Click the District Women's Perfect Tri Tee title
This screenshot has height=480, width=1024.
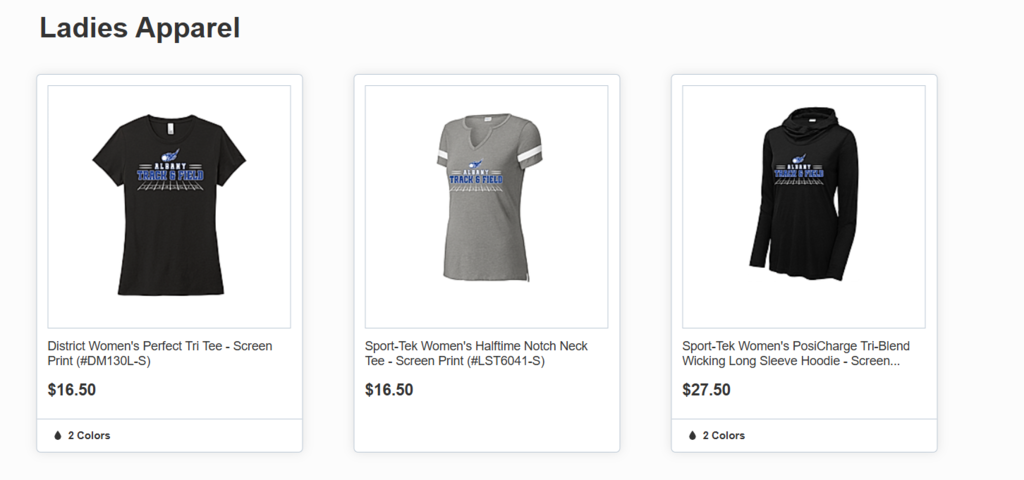(160, 353)
